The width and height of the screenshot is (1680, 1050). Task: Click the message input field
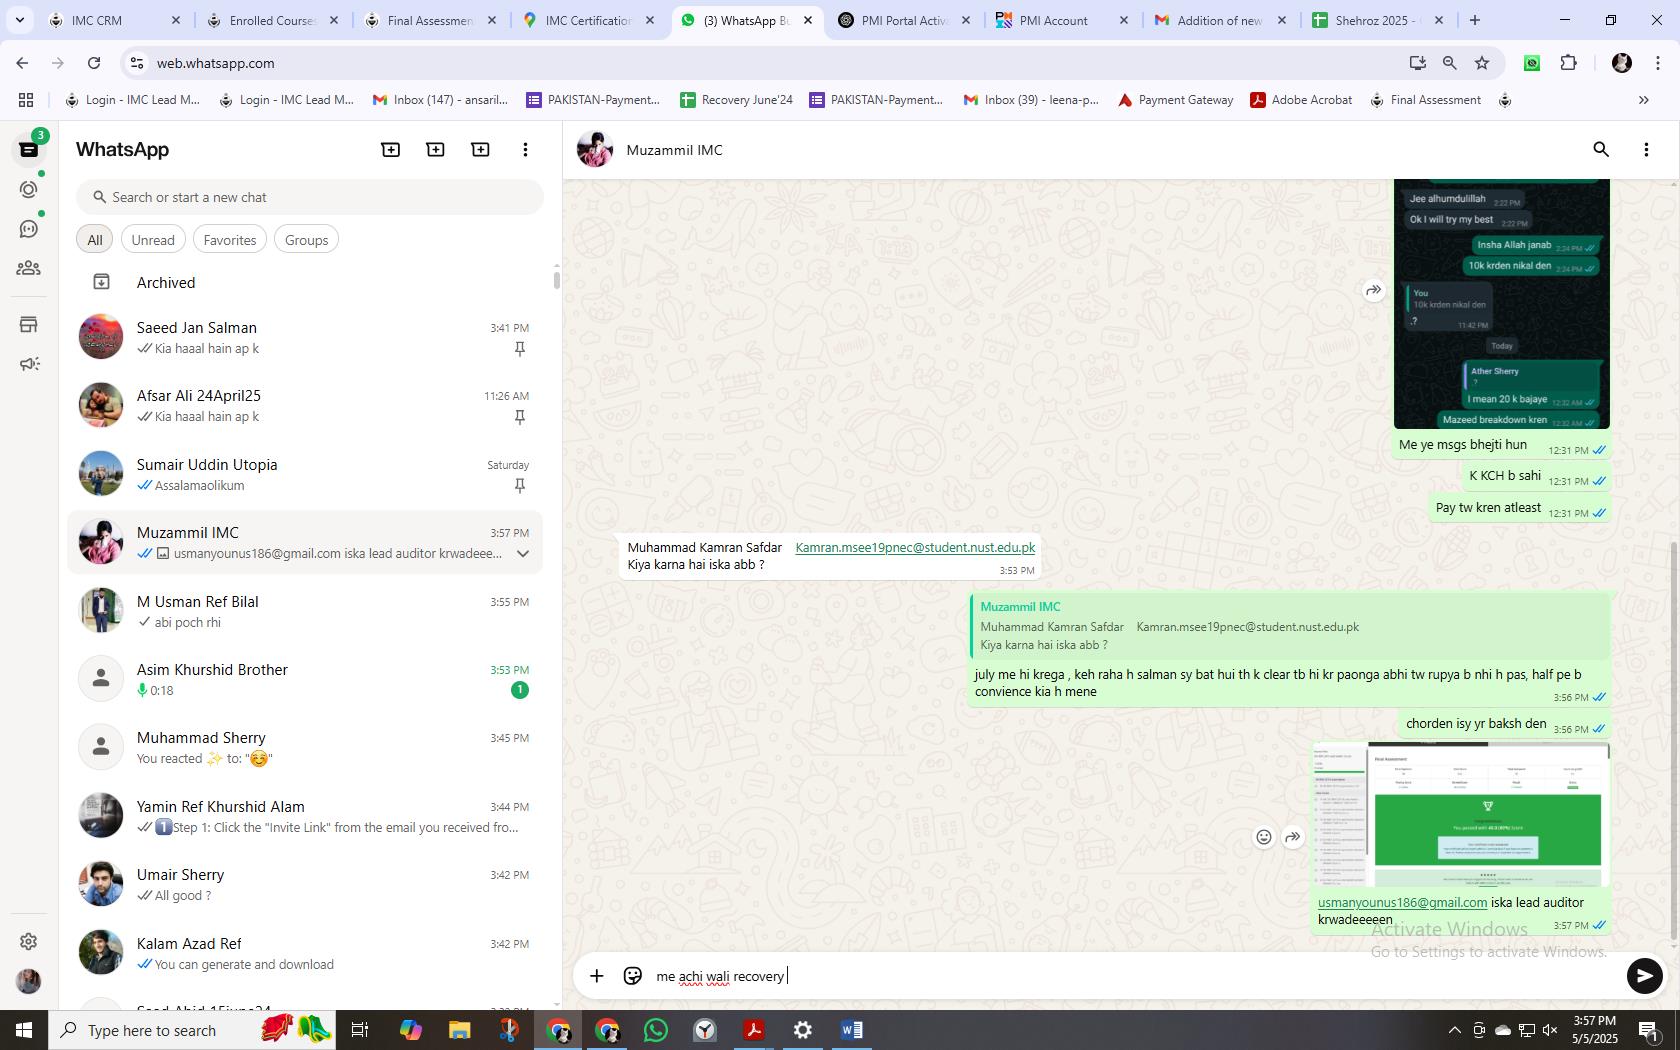pyautogui.click(x=1135, y=976)
